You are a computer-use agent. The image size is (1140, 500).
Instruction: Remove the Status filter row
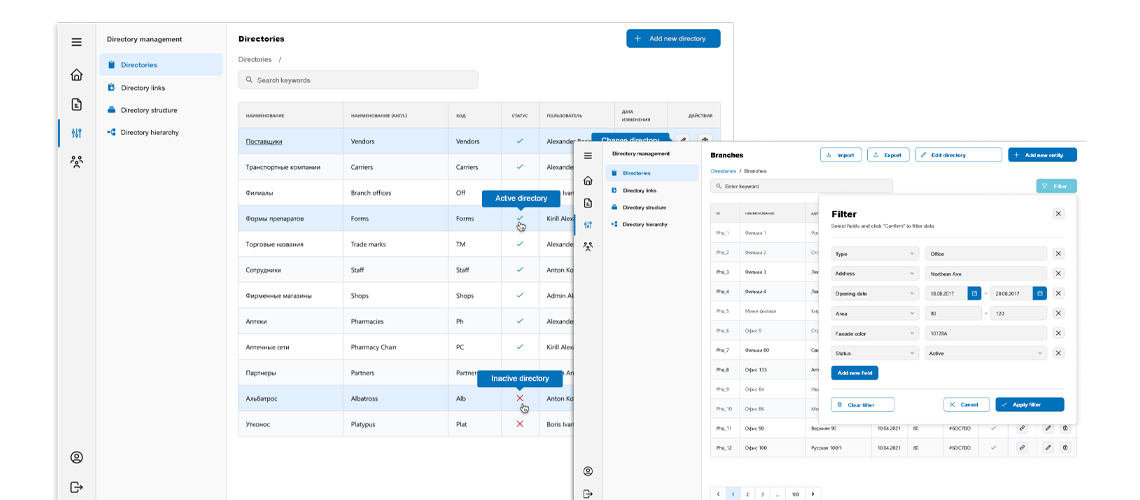(1059, 352)
